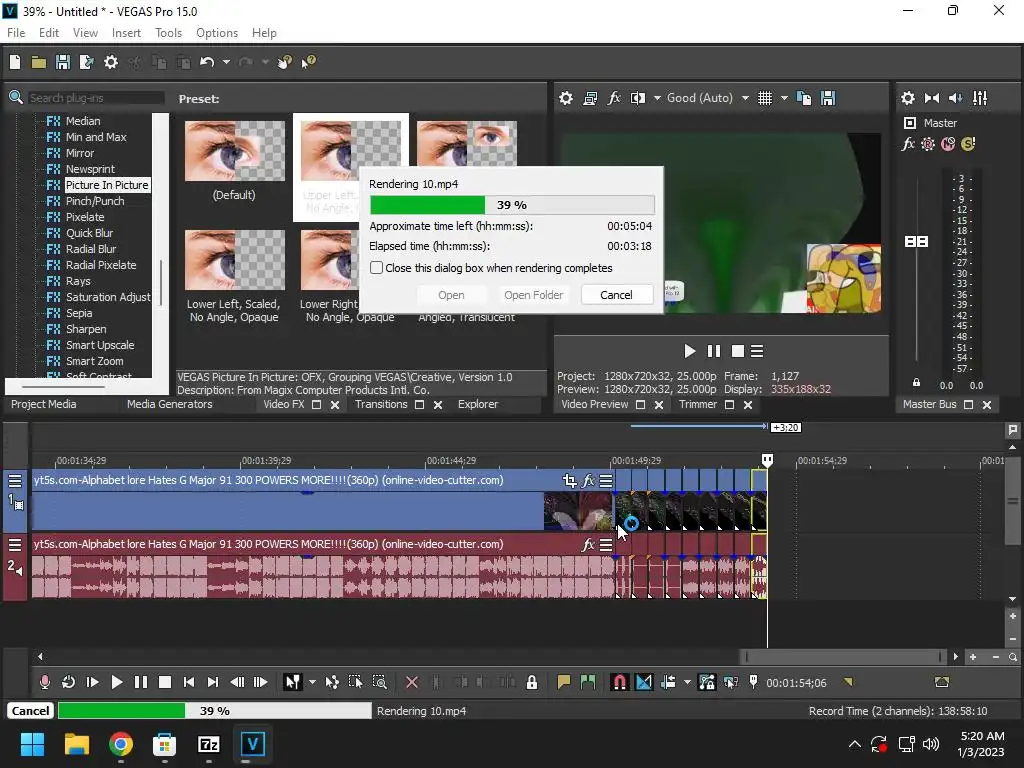Image resolution: width=1024 pixels, height=768 pixels.
Task: Click Play From Start in transport bar
Action: [92, 682]
